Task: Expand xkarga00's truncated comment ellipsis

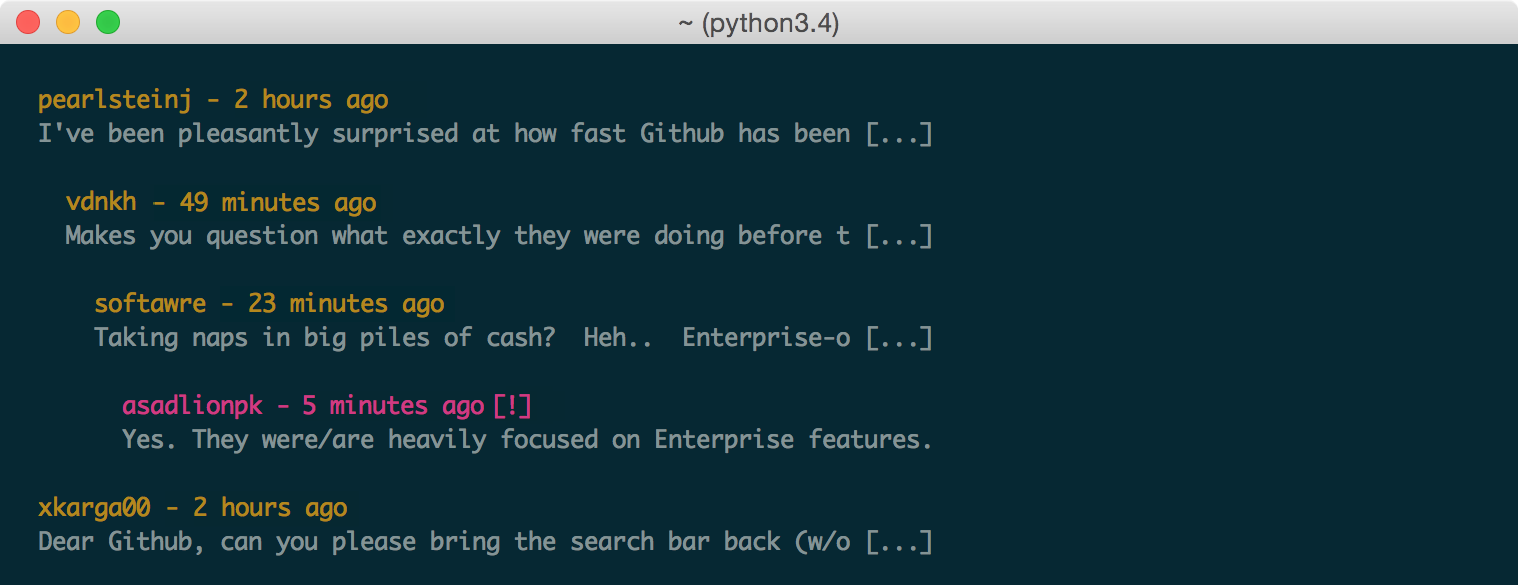Action: [x=899, y=542]
